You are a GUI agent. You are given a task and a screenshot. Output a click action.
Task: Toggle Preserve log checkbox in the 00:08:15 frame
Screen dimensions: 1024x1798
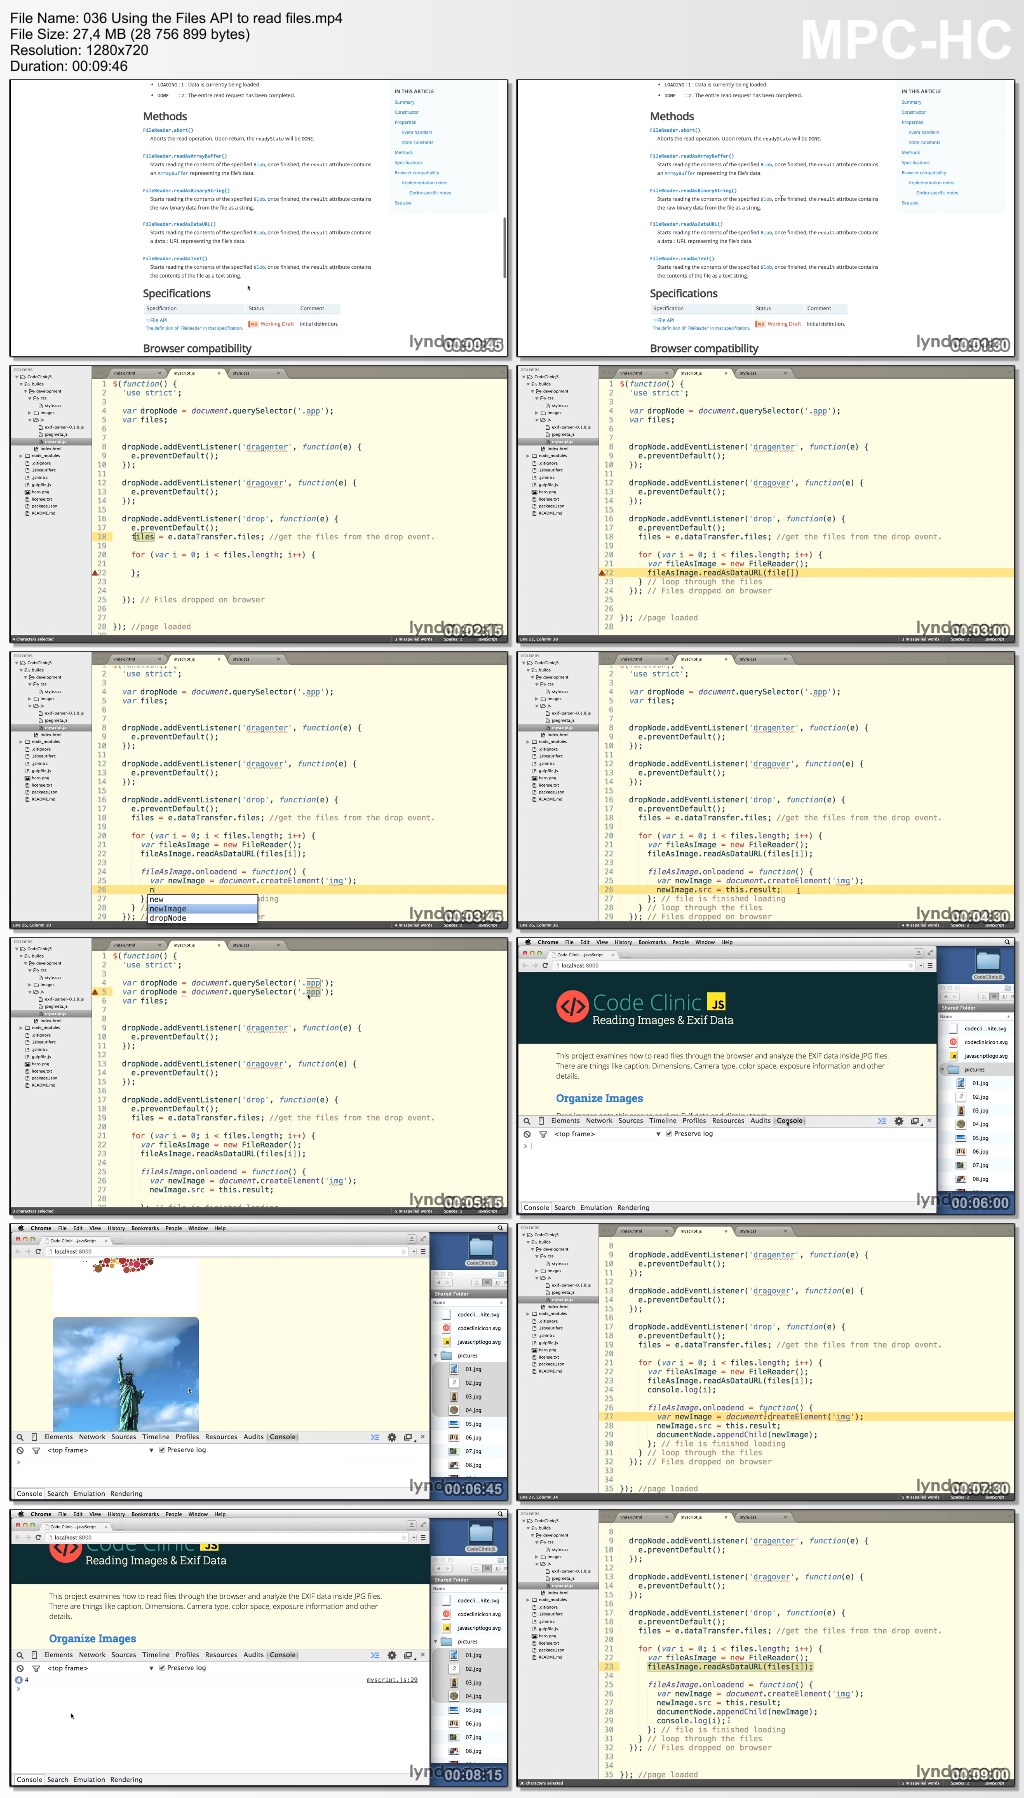(x=163, y=1668)
